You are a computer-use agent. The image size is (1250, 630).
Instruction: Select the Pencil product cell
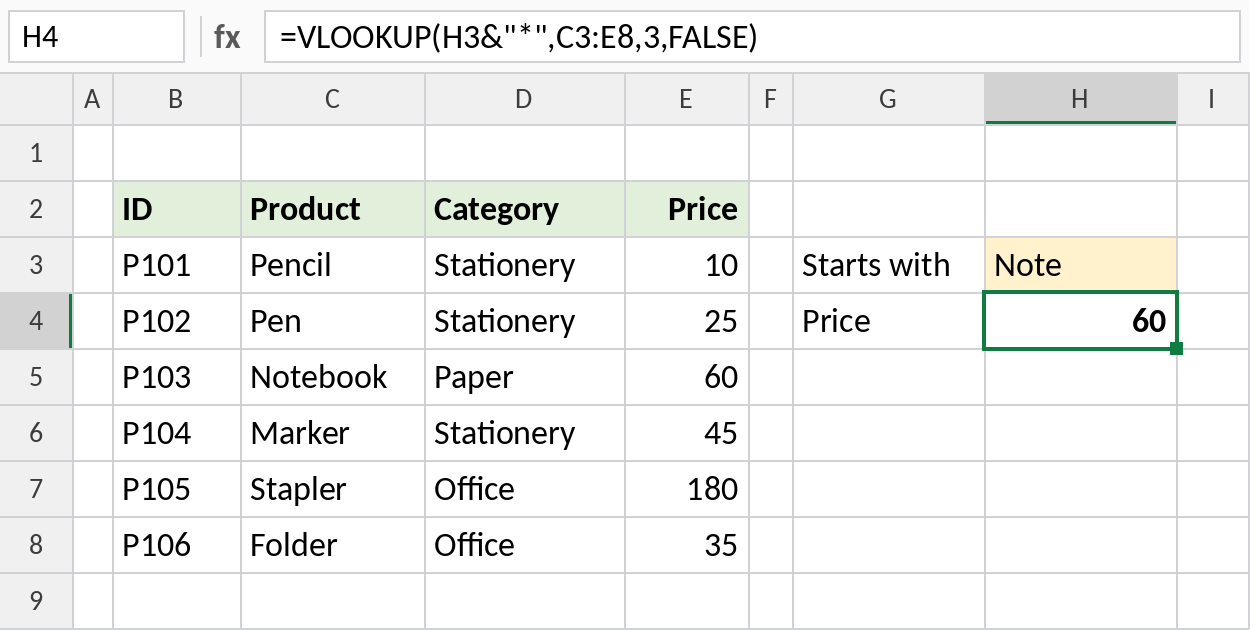[x=333, y=265]
